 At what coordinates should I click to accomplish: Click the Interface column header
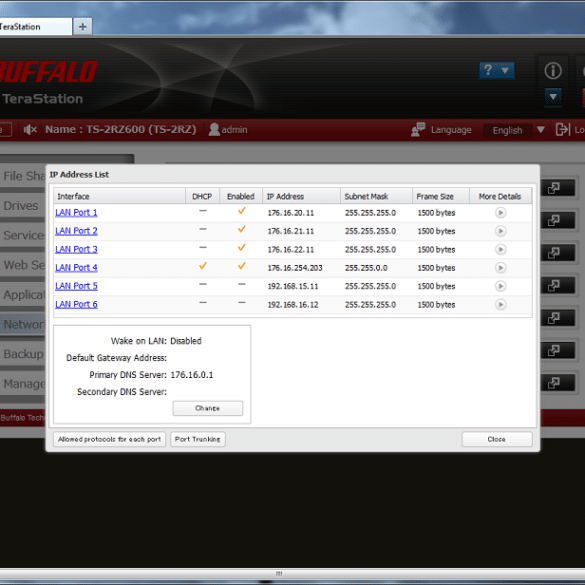(x=119, y=196)
